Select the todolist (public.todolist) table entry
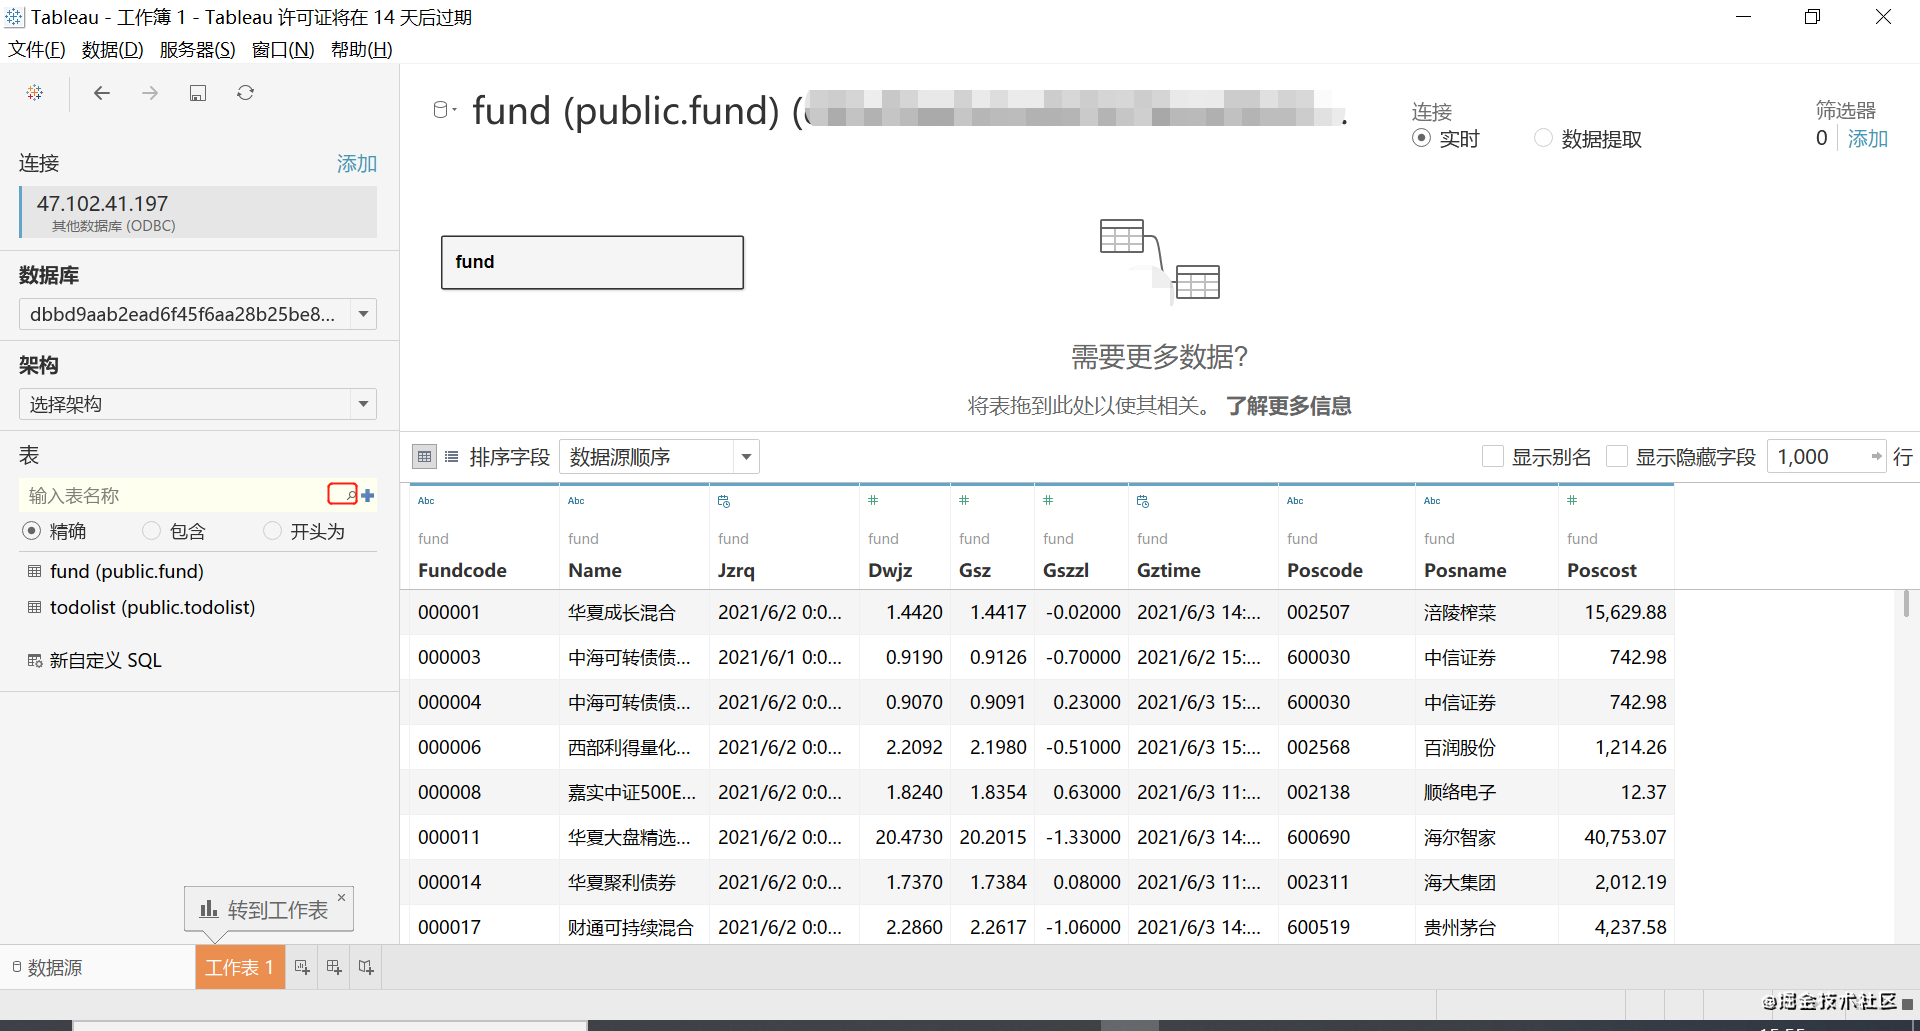The height and width of the screenshot is (1031, 1920). pyautogui.click(x=152, y=607)
